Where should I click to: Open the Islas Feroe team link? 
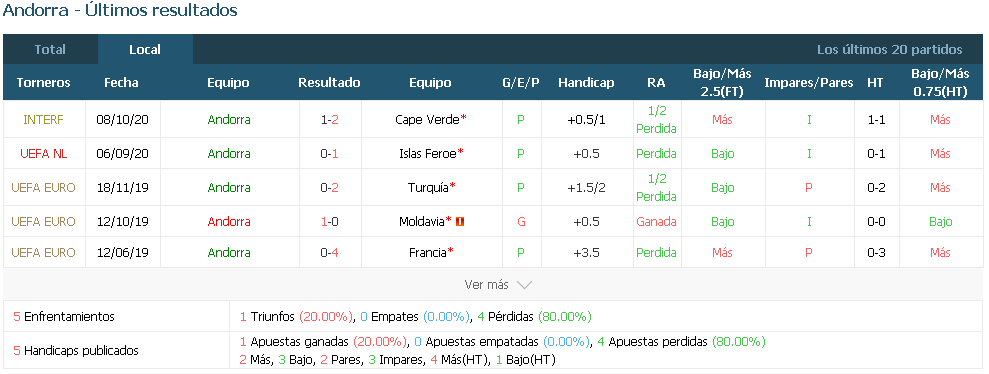tap(428, 153)
